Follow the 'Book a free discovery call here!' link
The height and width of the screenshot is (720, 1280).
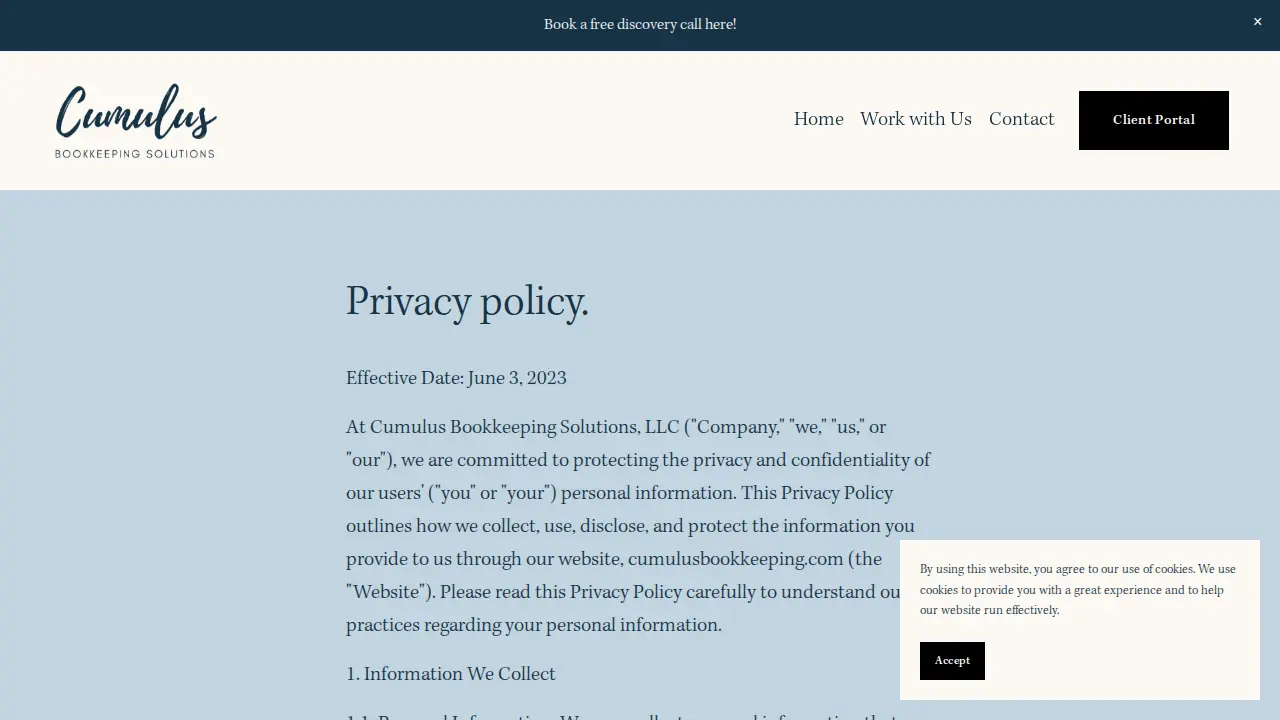[x=640, y=24]
